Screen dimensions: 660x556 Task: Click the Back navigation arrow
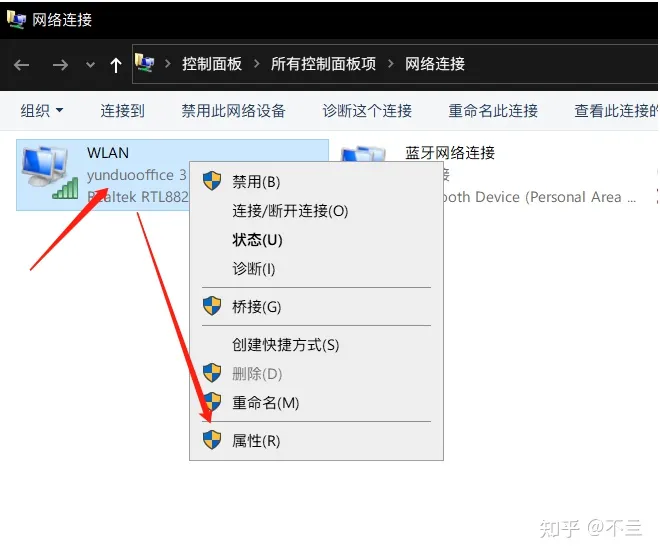coord(21,65)
